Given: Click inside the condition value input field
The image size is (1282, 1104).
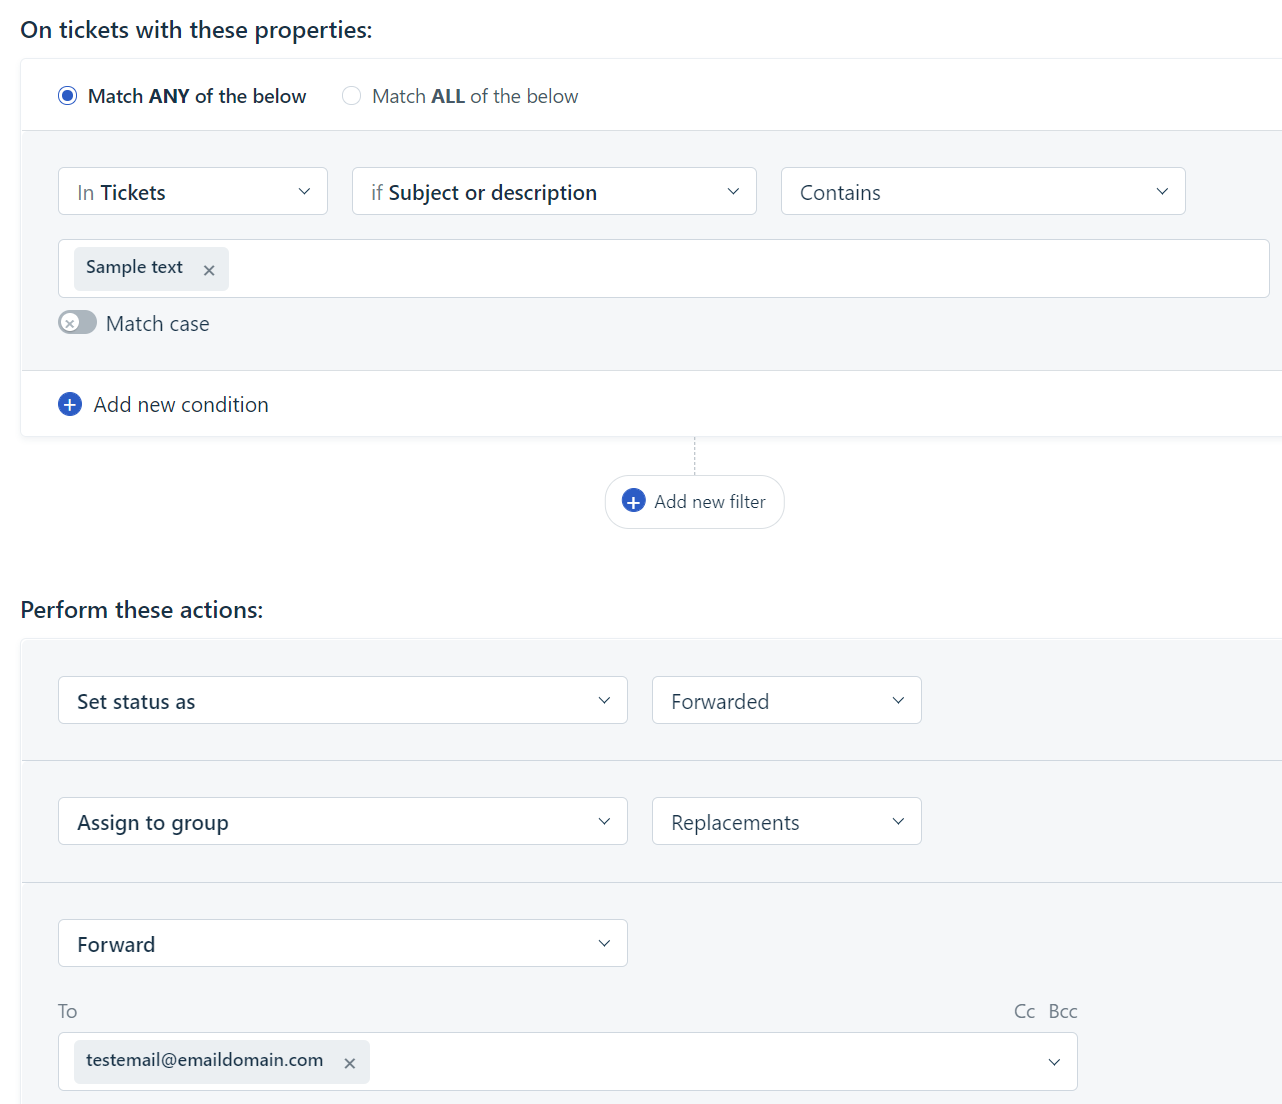Looking at the screenshot, I should [663, 268].
